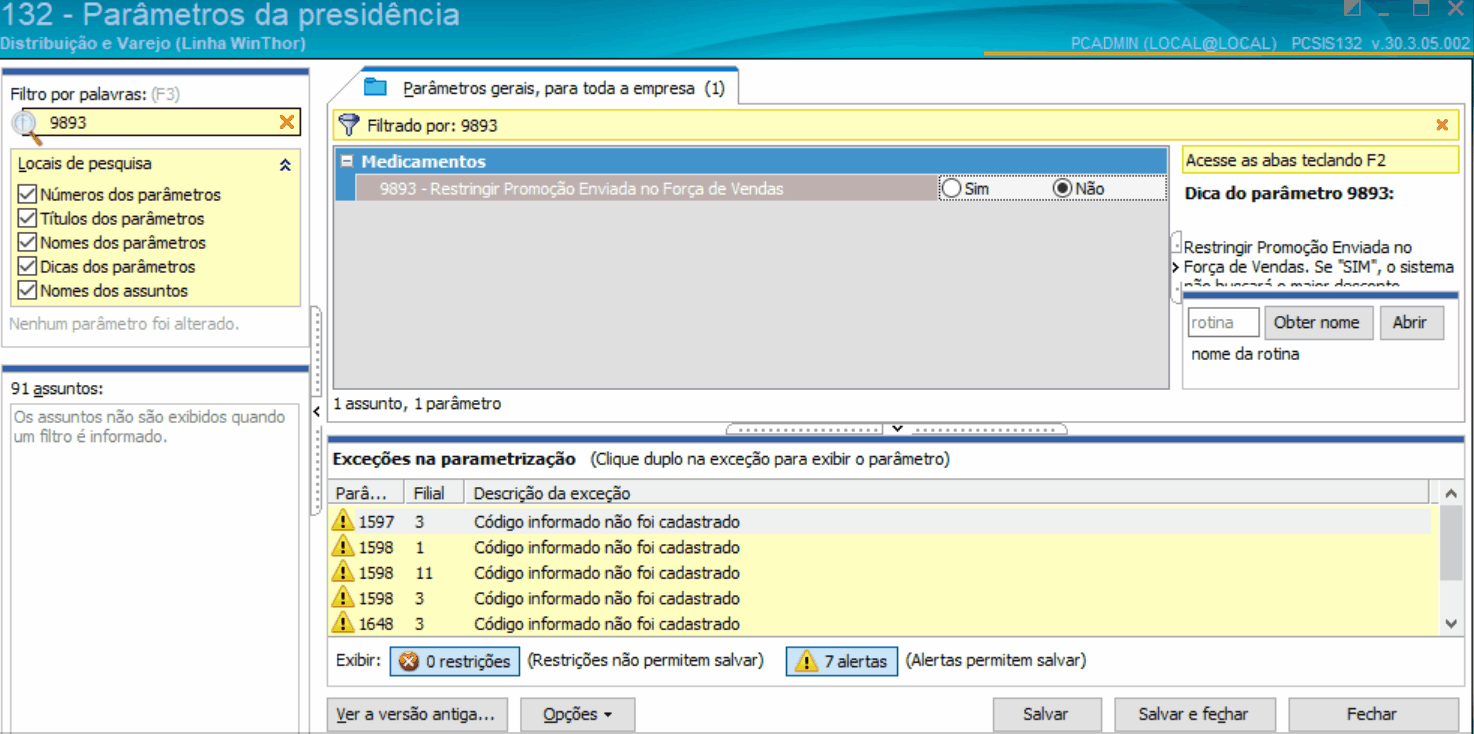Viewport: 1474px width, 734px height.
Task: Click the exceptions list scroll down arrow
Action: click(1451, 623)
